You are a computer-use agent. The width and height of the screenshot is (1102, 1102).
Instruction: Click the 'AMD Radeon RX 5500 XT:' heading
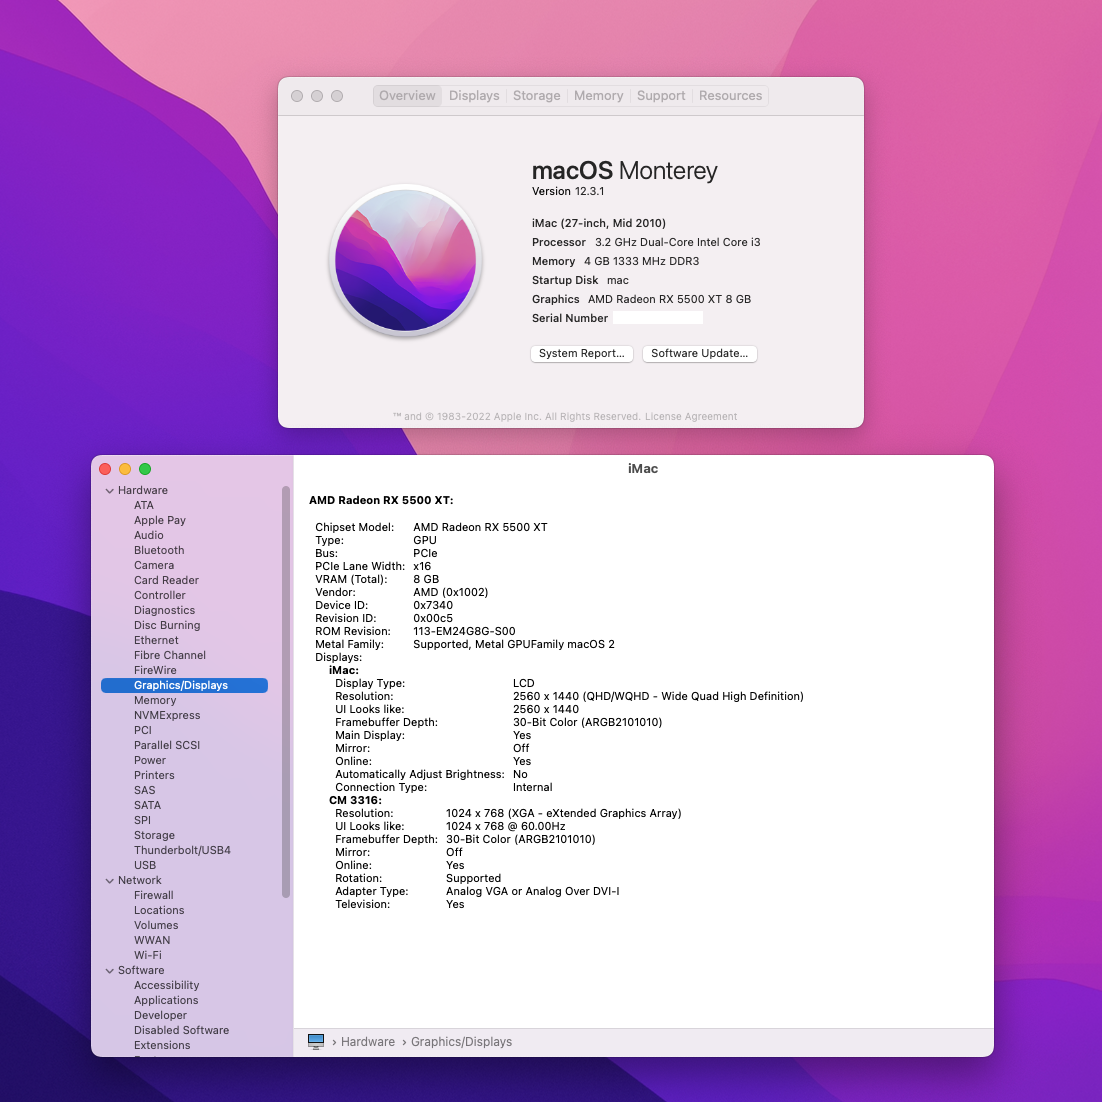[381, 500]
